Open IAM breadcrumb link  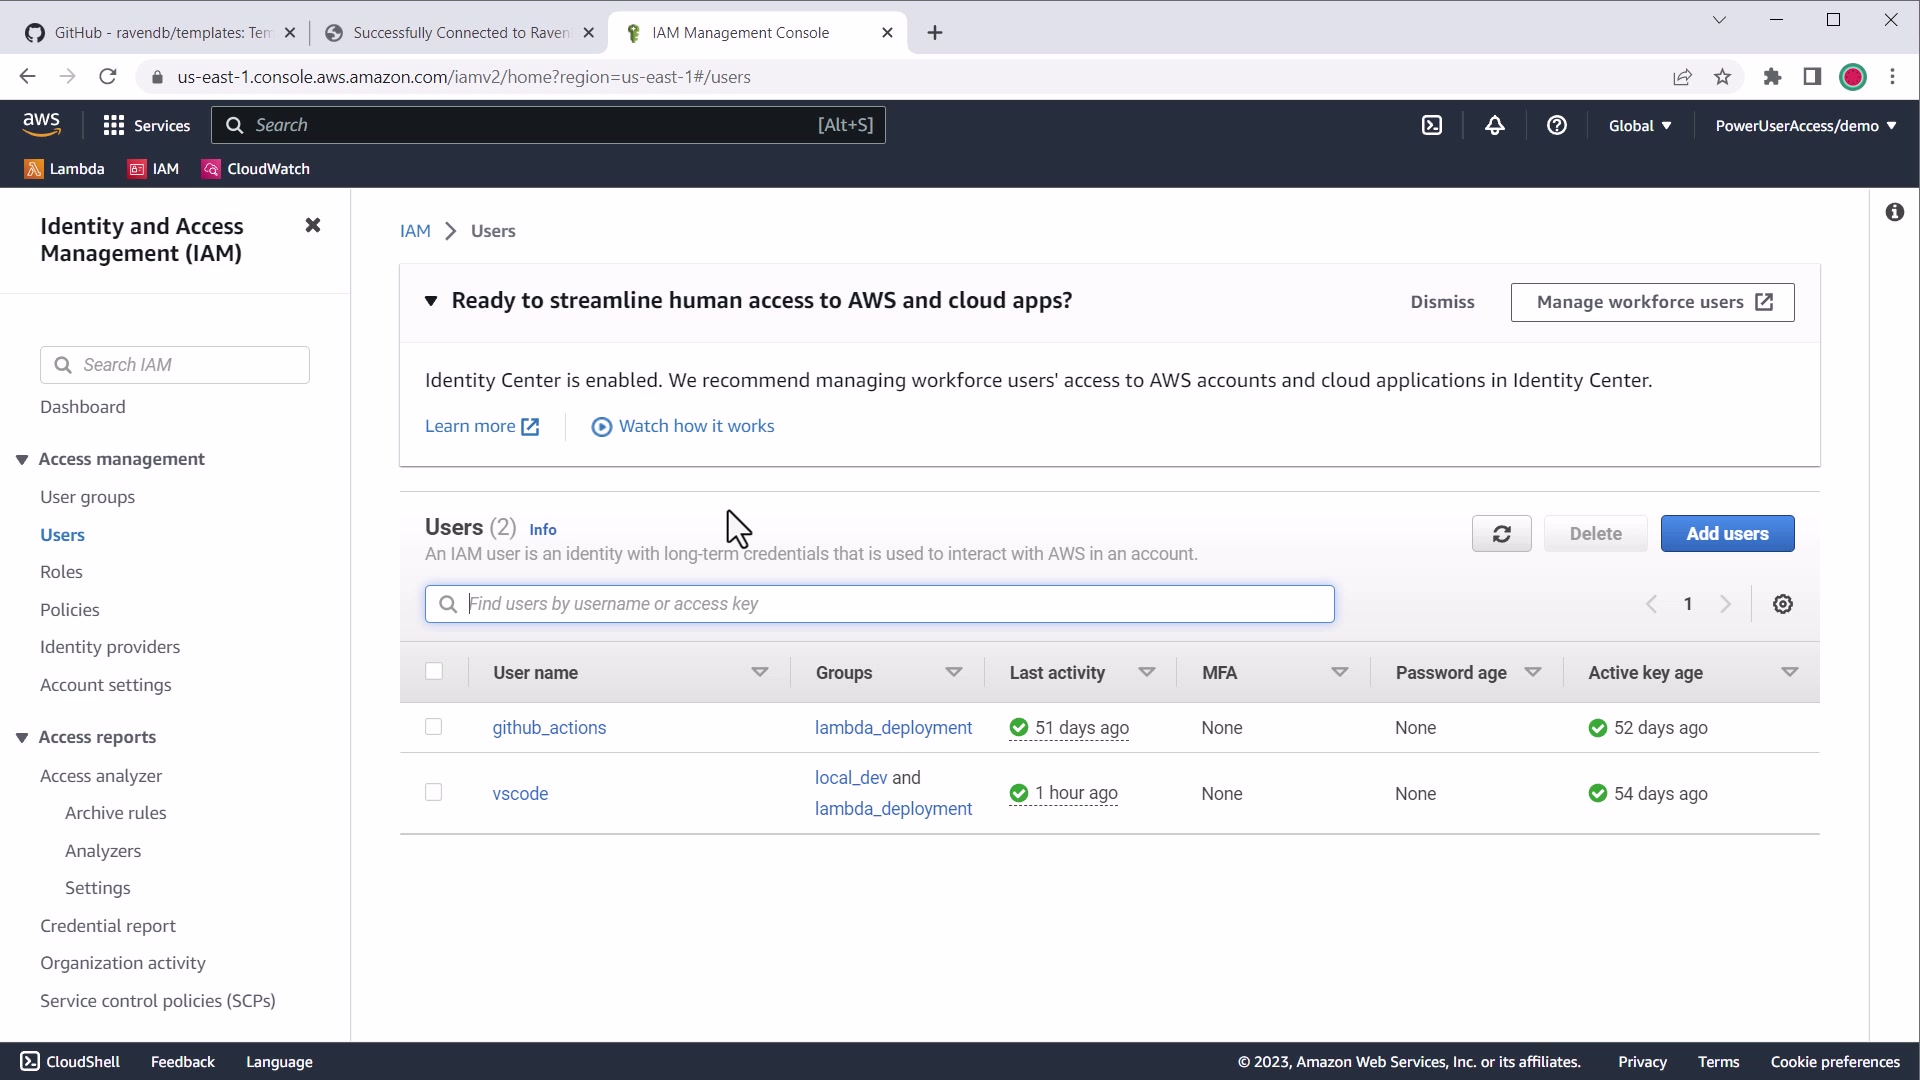(x=415, y=231)
